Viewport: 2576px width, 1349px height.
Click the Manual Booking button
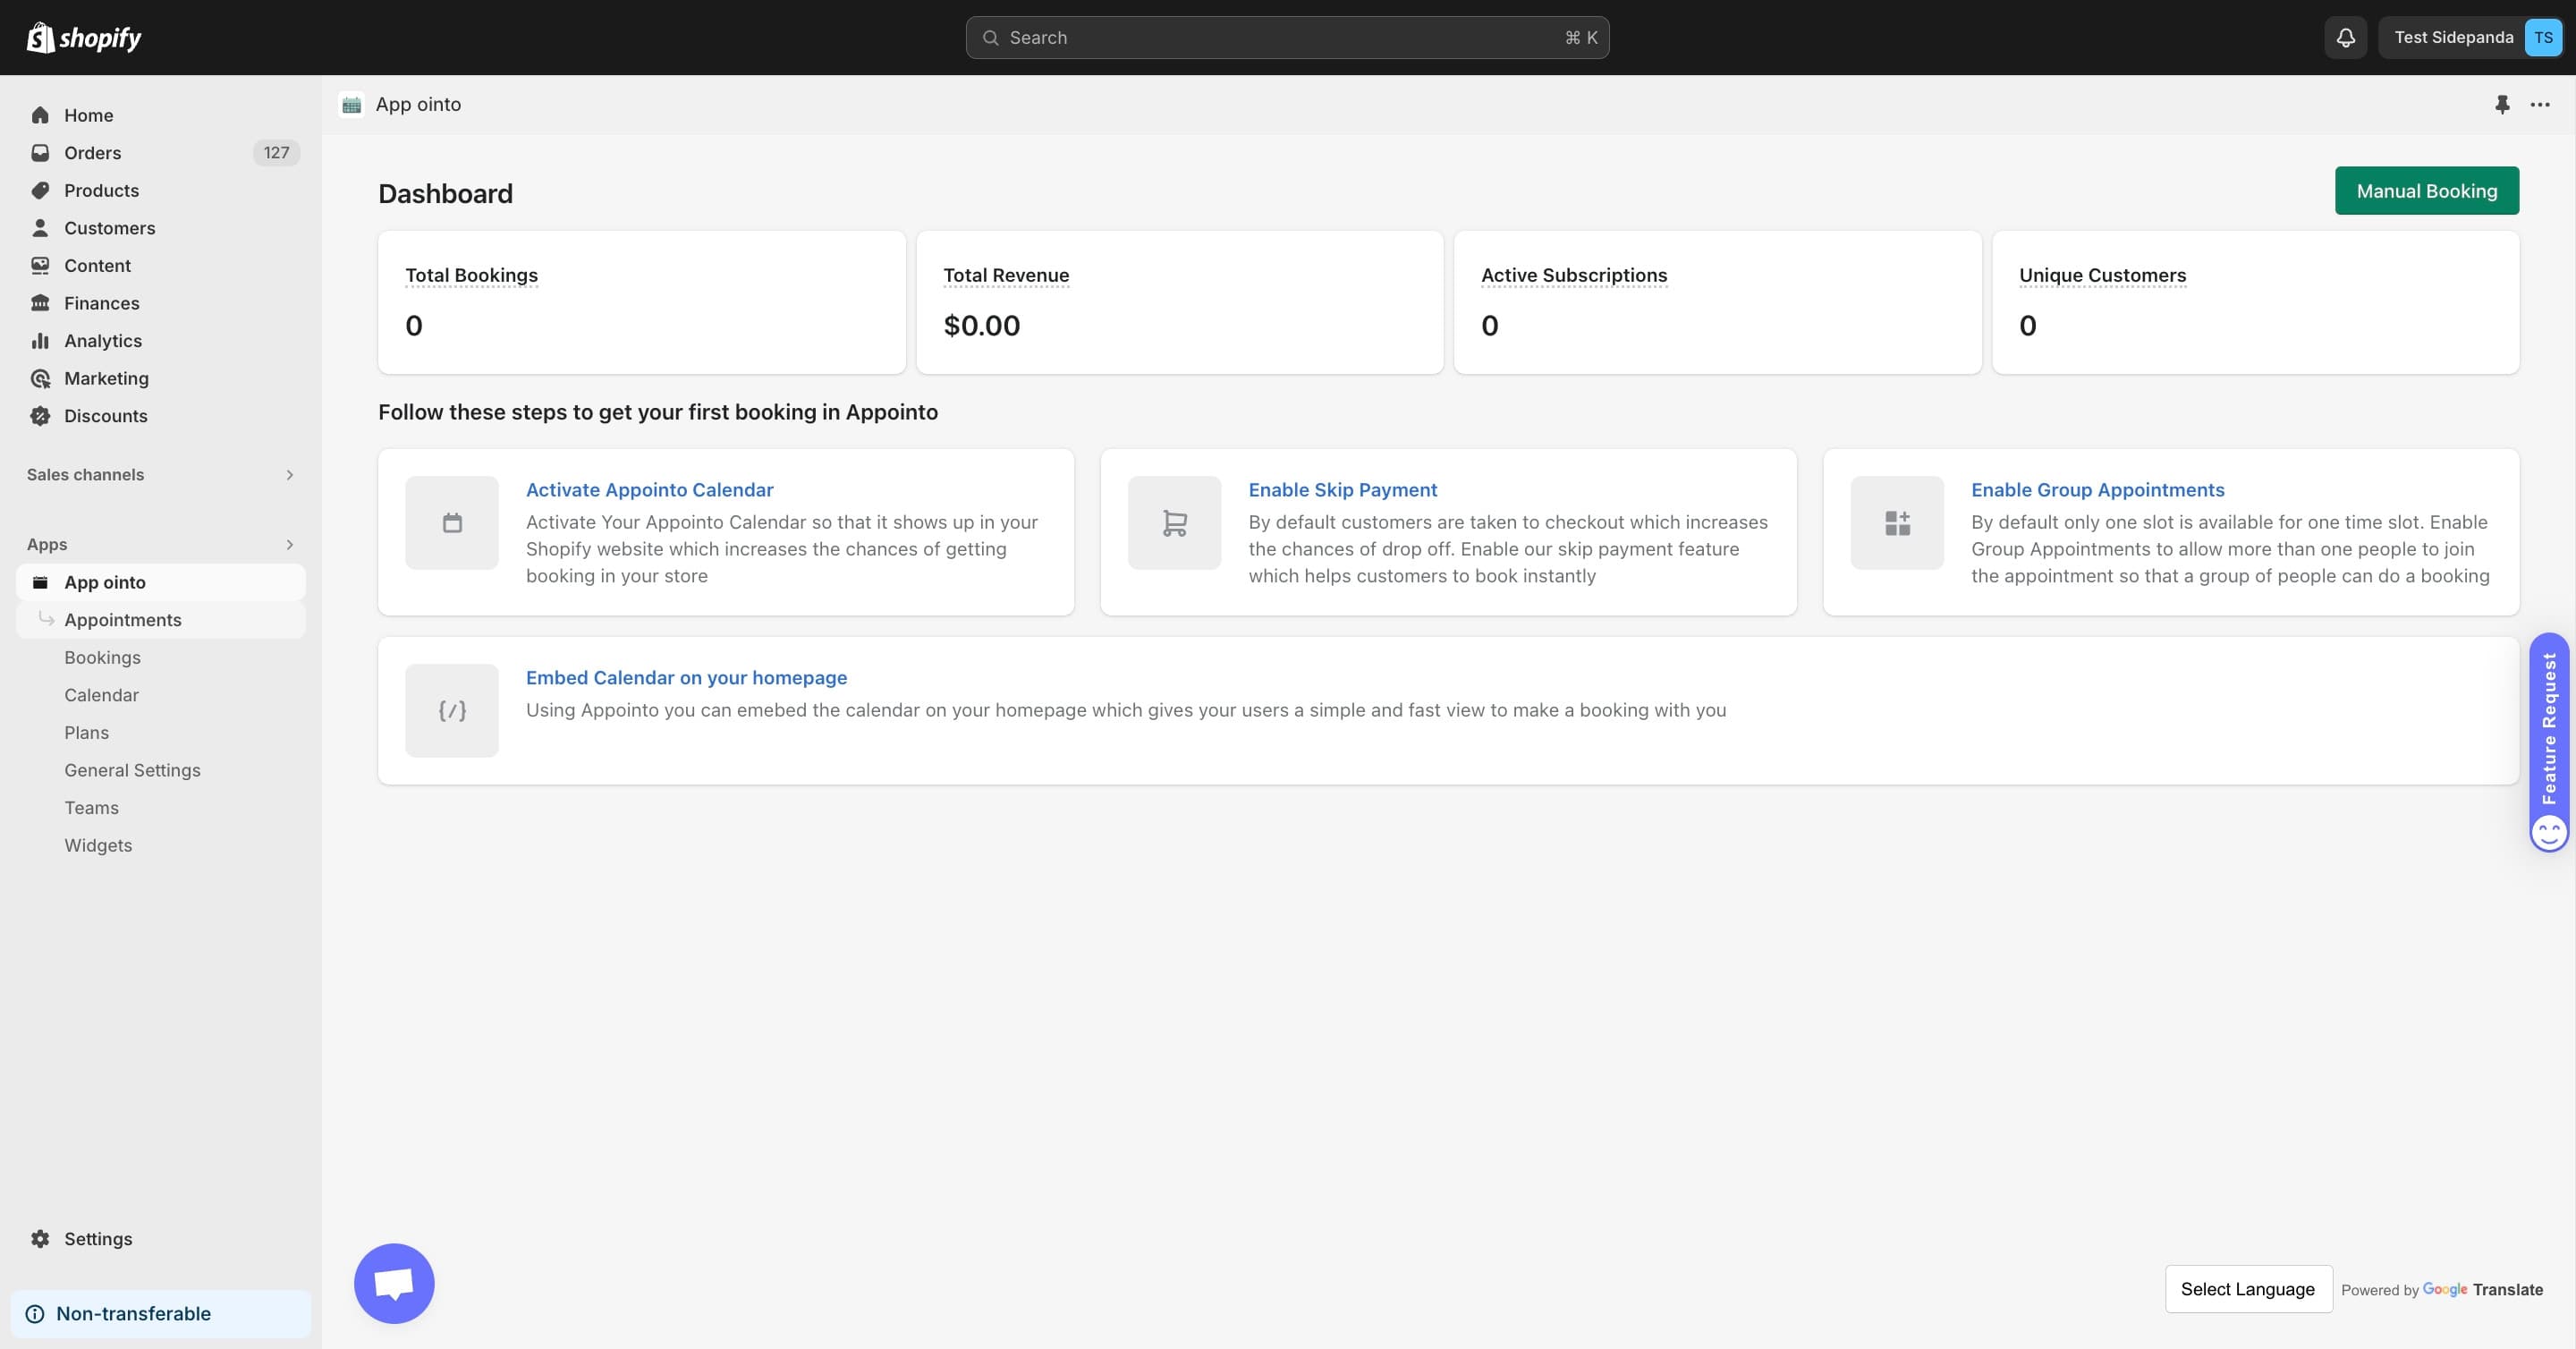coord(2427,191)
